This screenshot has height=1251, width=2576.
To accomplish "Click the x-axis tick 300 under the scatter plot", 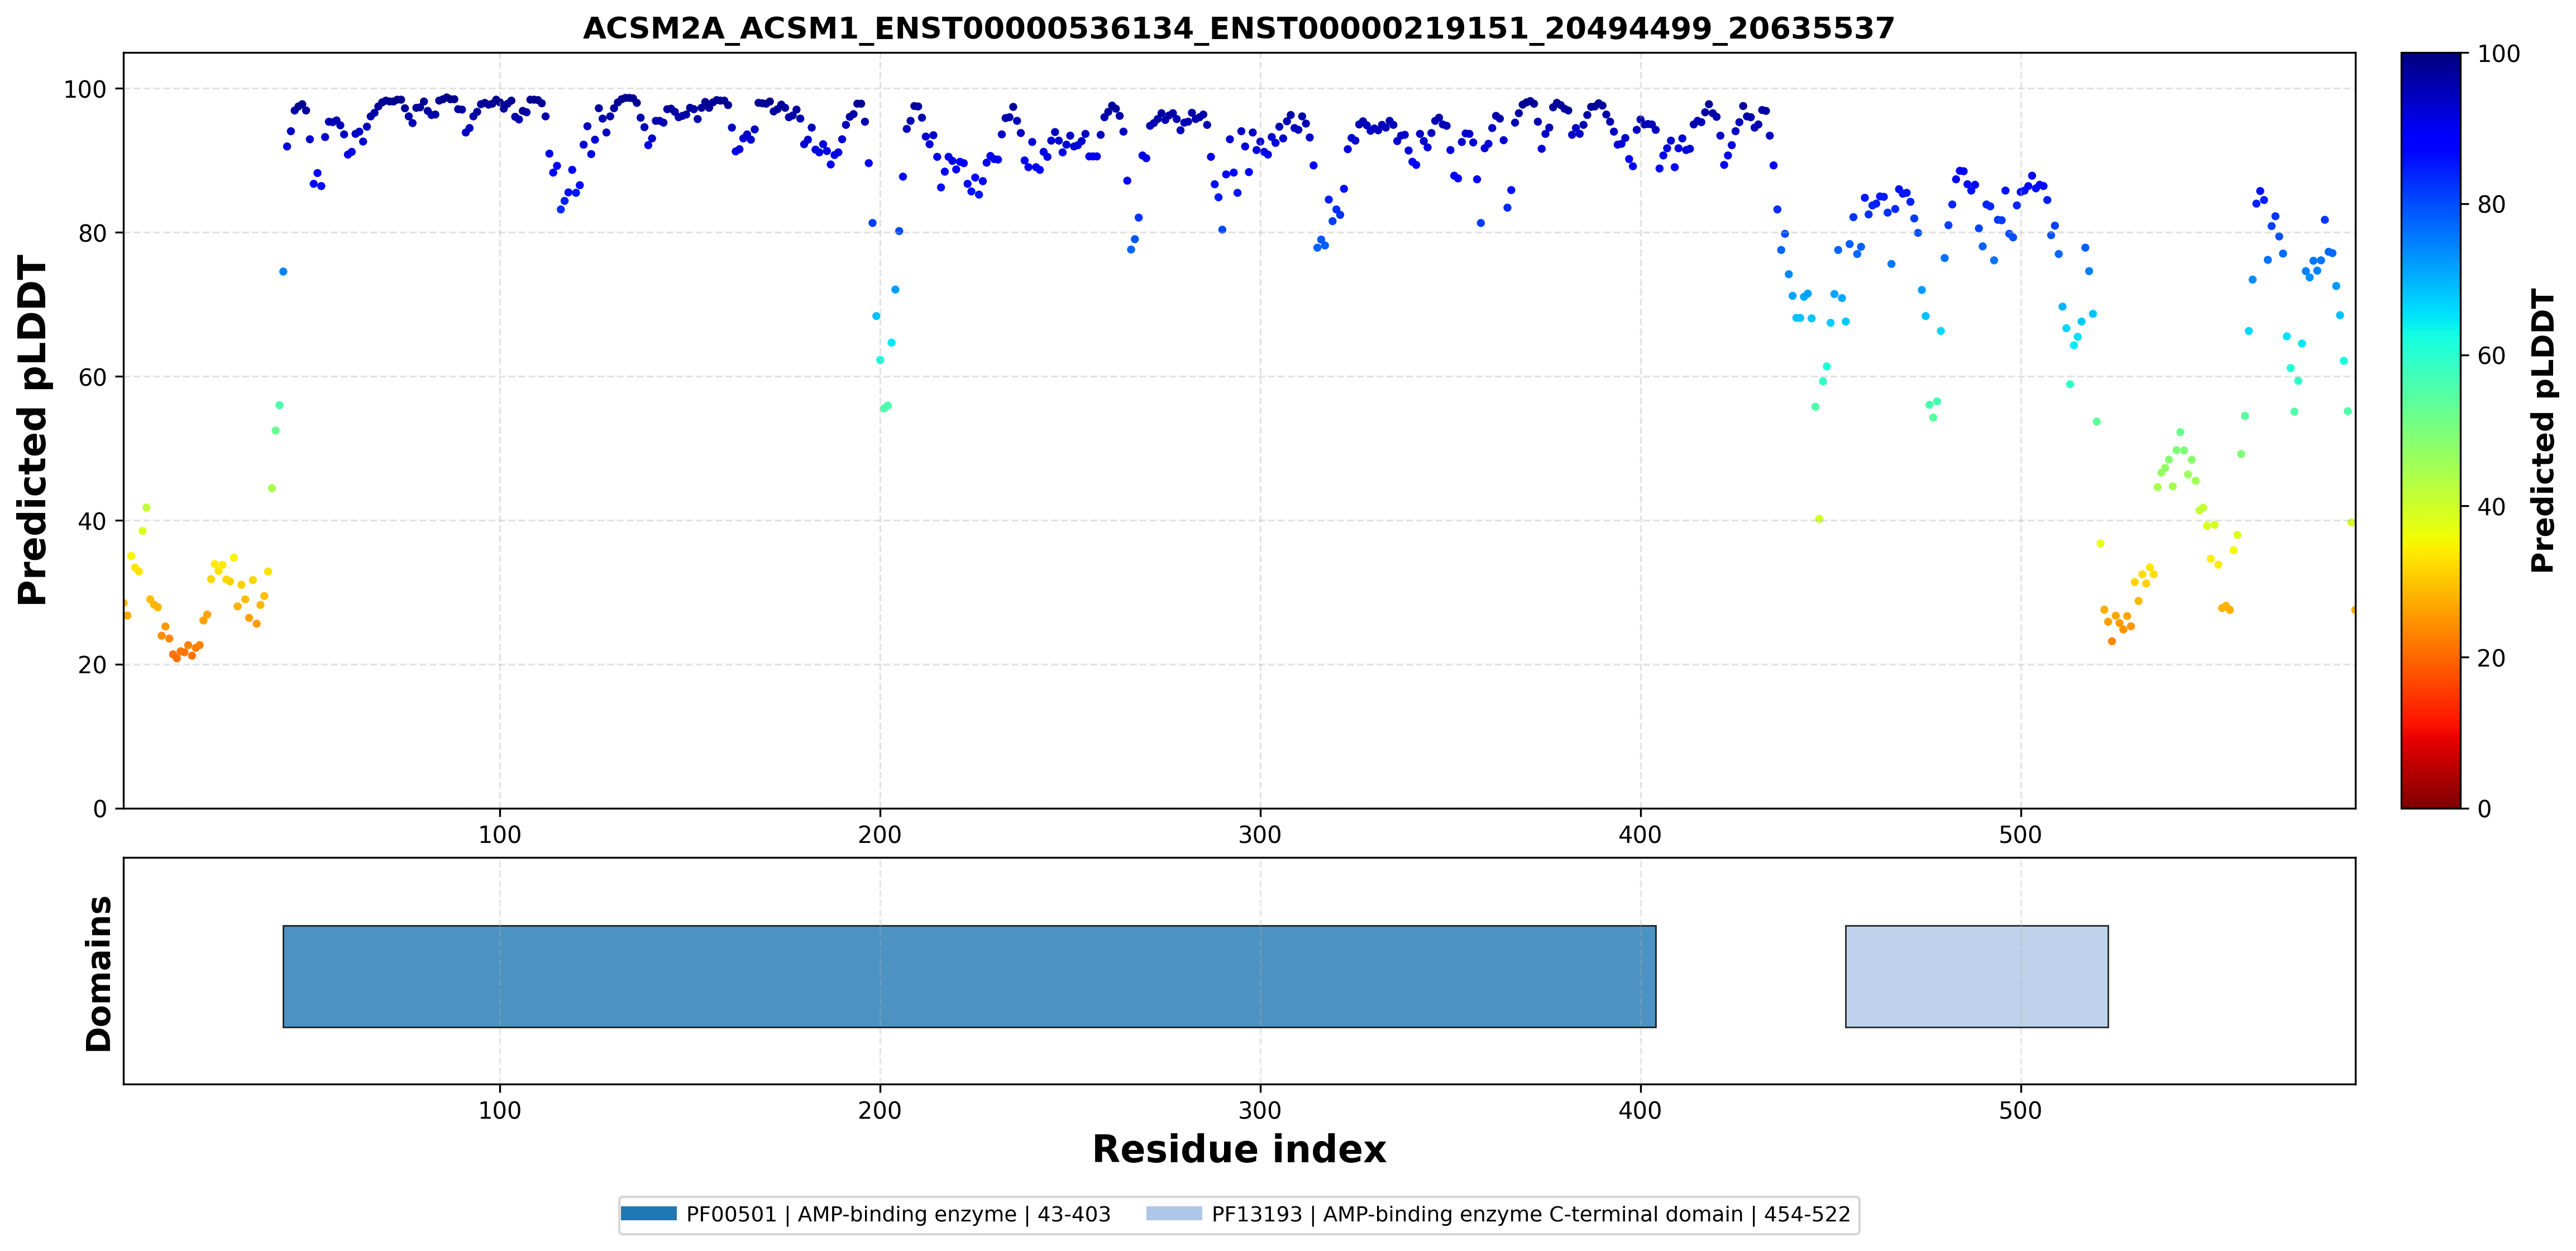I will 1260,835.
